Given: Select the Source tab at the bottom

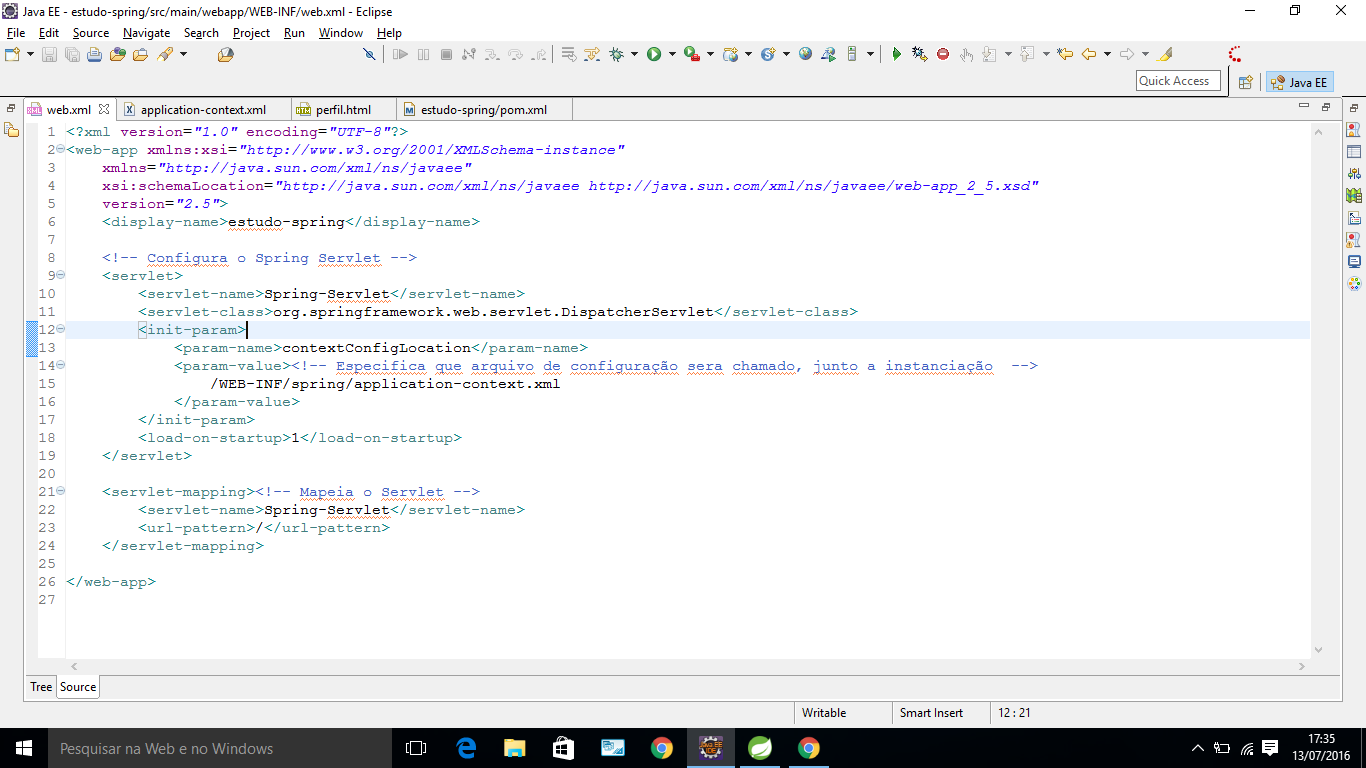Looking at the screenshot, I should tap(78, 687).
